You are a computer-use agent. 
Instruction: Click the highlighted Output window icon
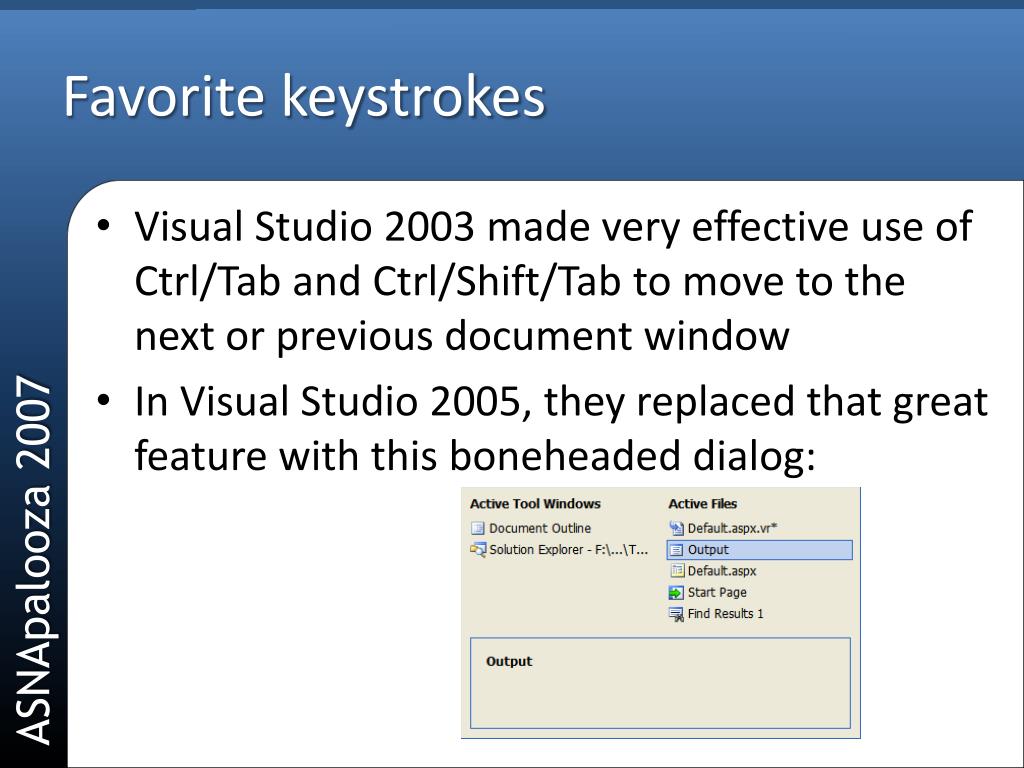click(676, 550)
